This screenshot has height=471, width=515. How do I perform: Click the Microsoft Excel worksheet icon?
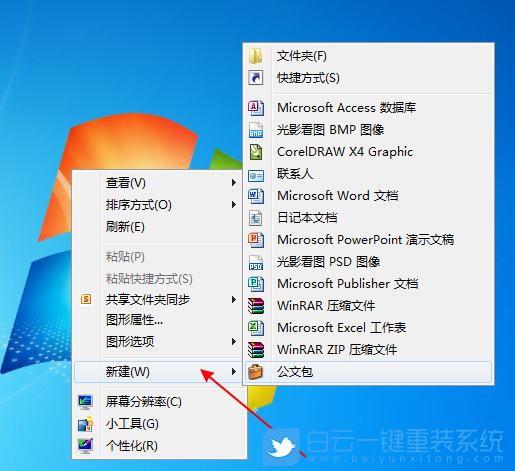(x=256, y=328)
